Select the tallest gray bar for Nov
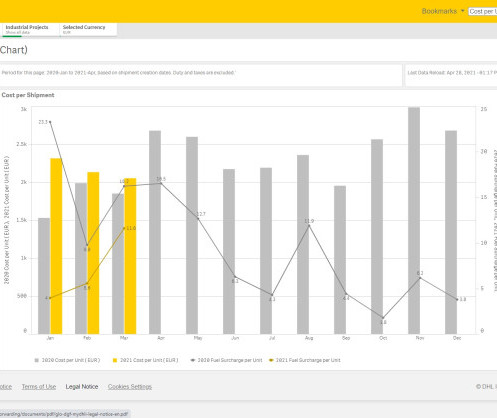This screenshot has height=418, width=497. [x=414, y=221]
